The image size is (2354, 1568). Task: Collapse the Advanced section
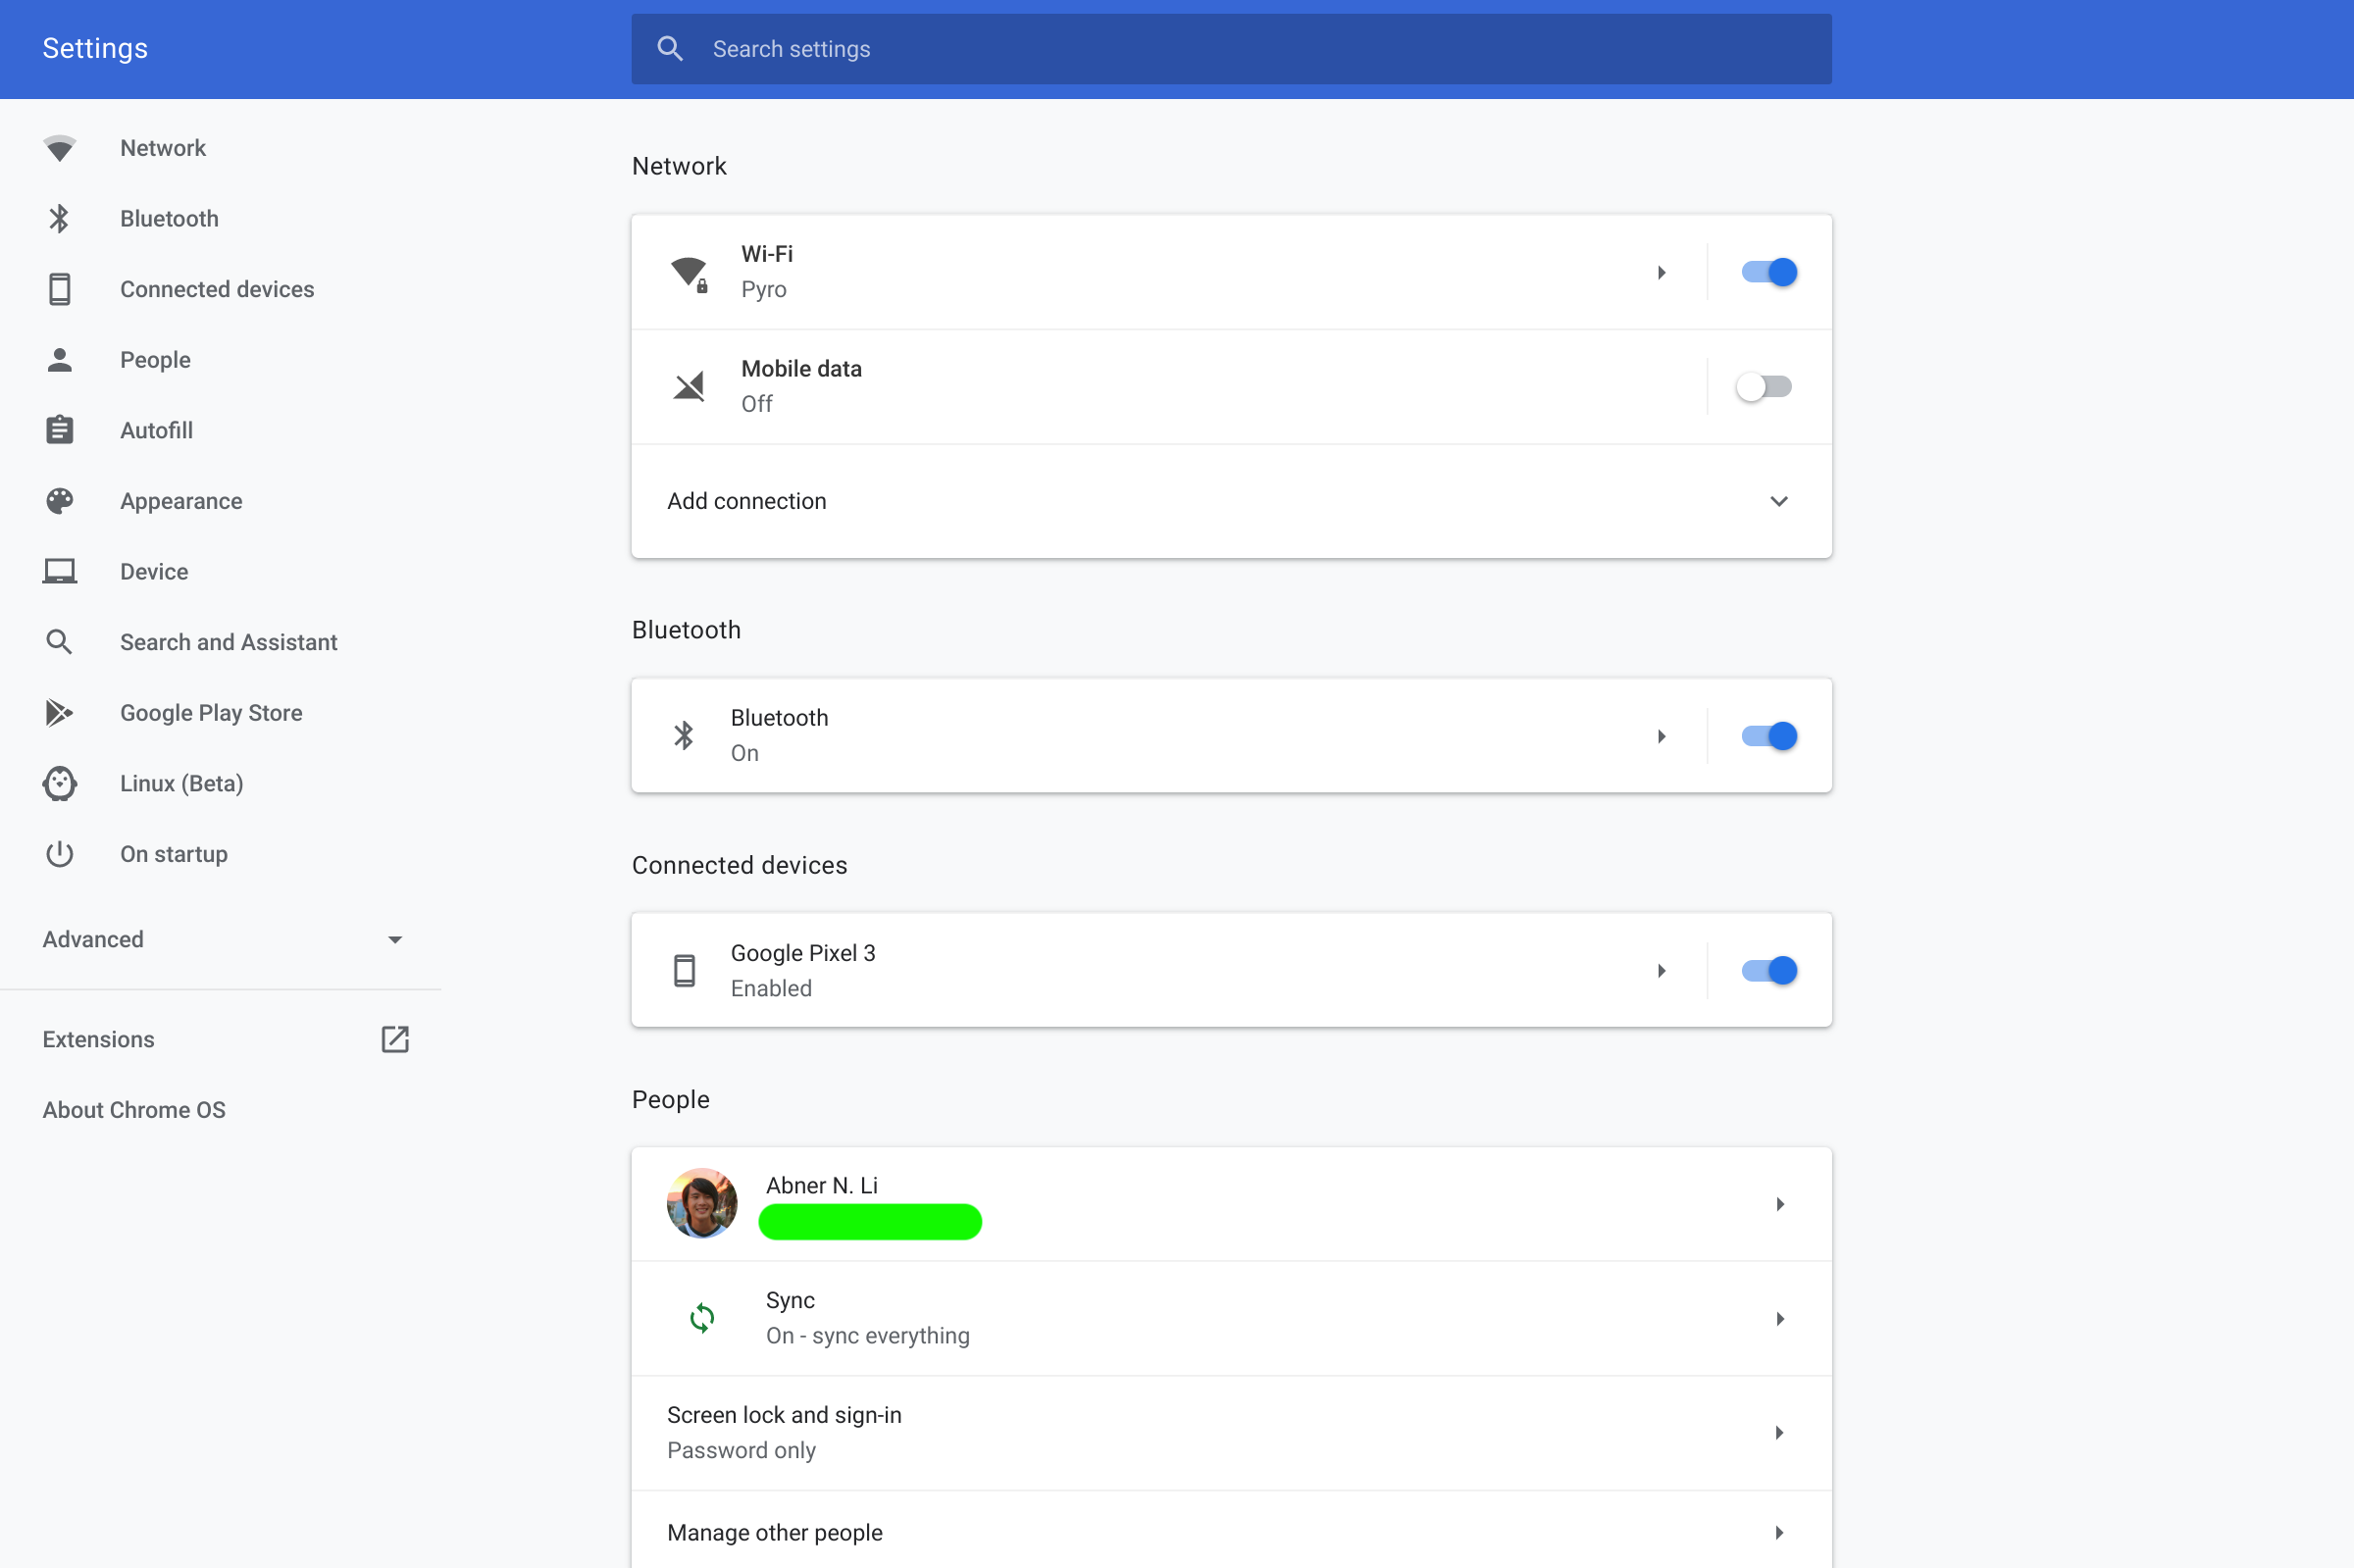tap(395, 939)
